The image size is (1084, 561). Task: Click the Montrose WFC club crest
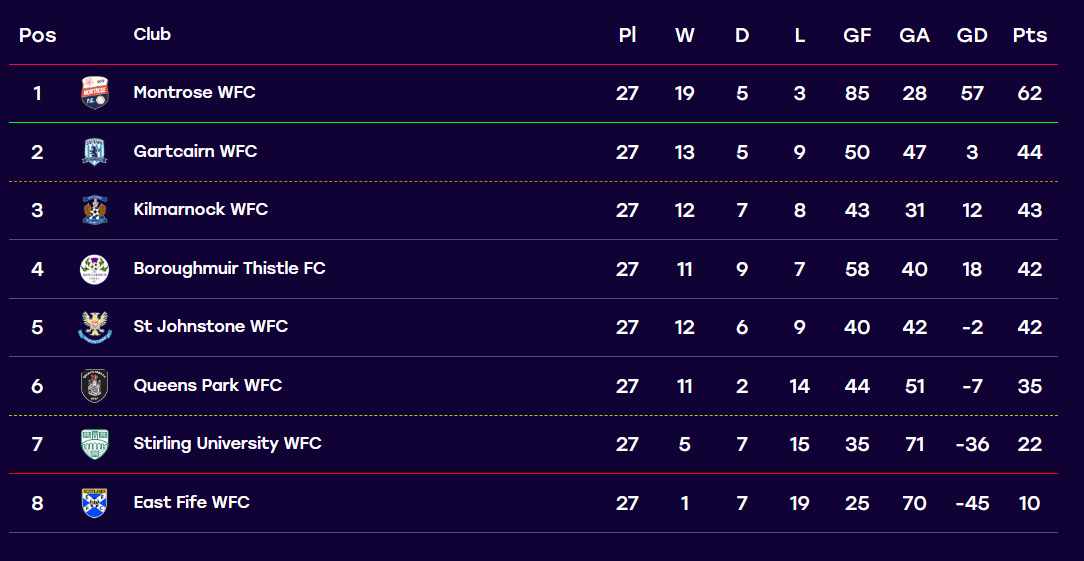click(x=95, y=93)
